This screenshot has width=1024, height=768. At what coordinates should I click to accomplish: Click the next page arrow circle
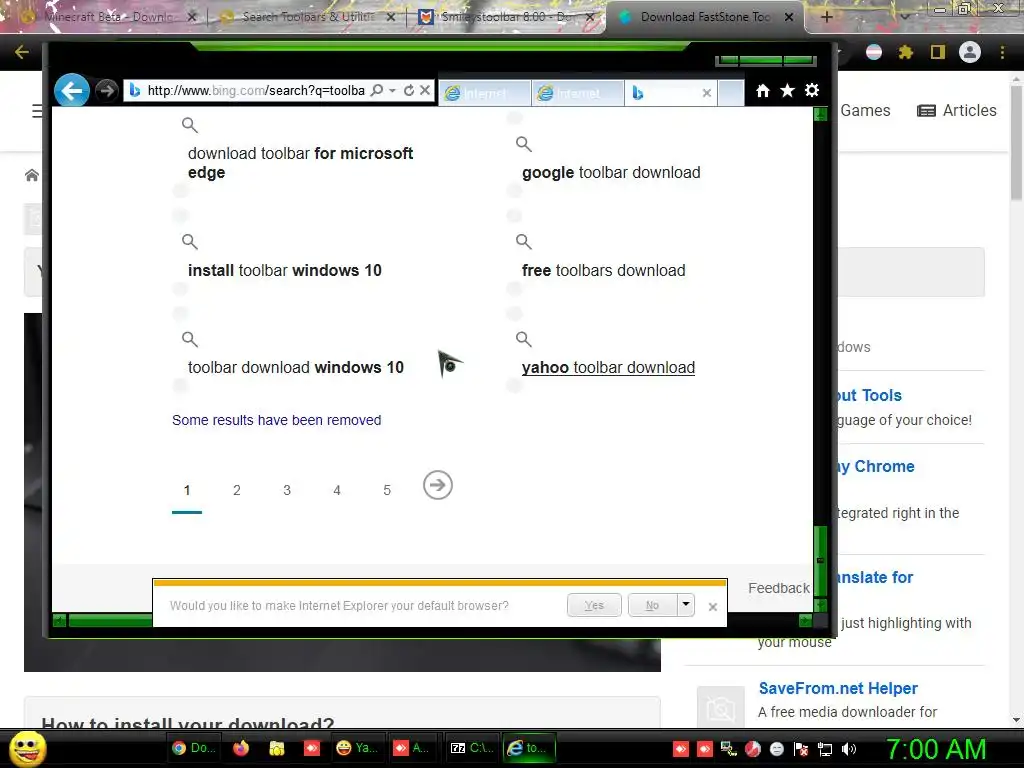click(x=438, y=485)
